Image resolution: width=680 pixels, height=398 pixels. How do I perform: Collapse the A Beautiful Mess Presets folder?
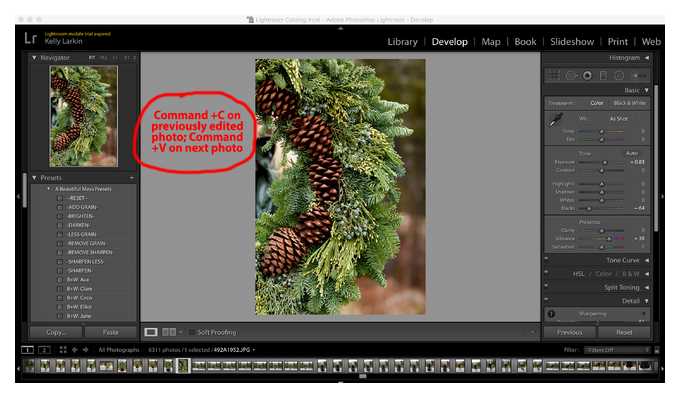[49, 189]
